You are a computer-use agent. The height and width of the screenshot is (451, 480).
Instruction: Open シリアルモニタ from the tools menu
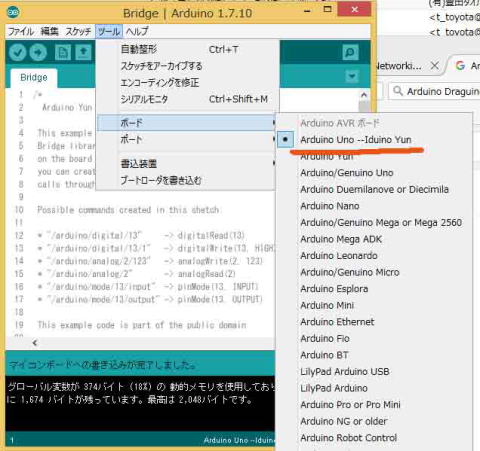click(187, 99)
